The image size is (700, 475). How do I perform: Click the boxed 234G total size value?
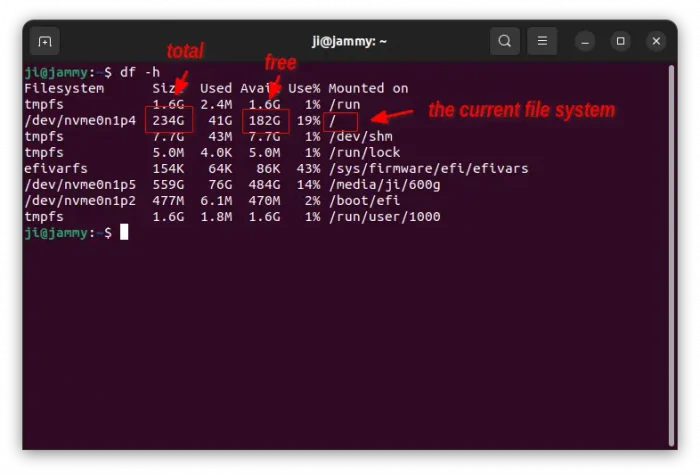(168, 120)
